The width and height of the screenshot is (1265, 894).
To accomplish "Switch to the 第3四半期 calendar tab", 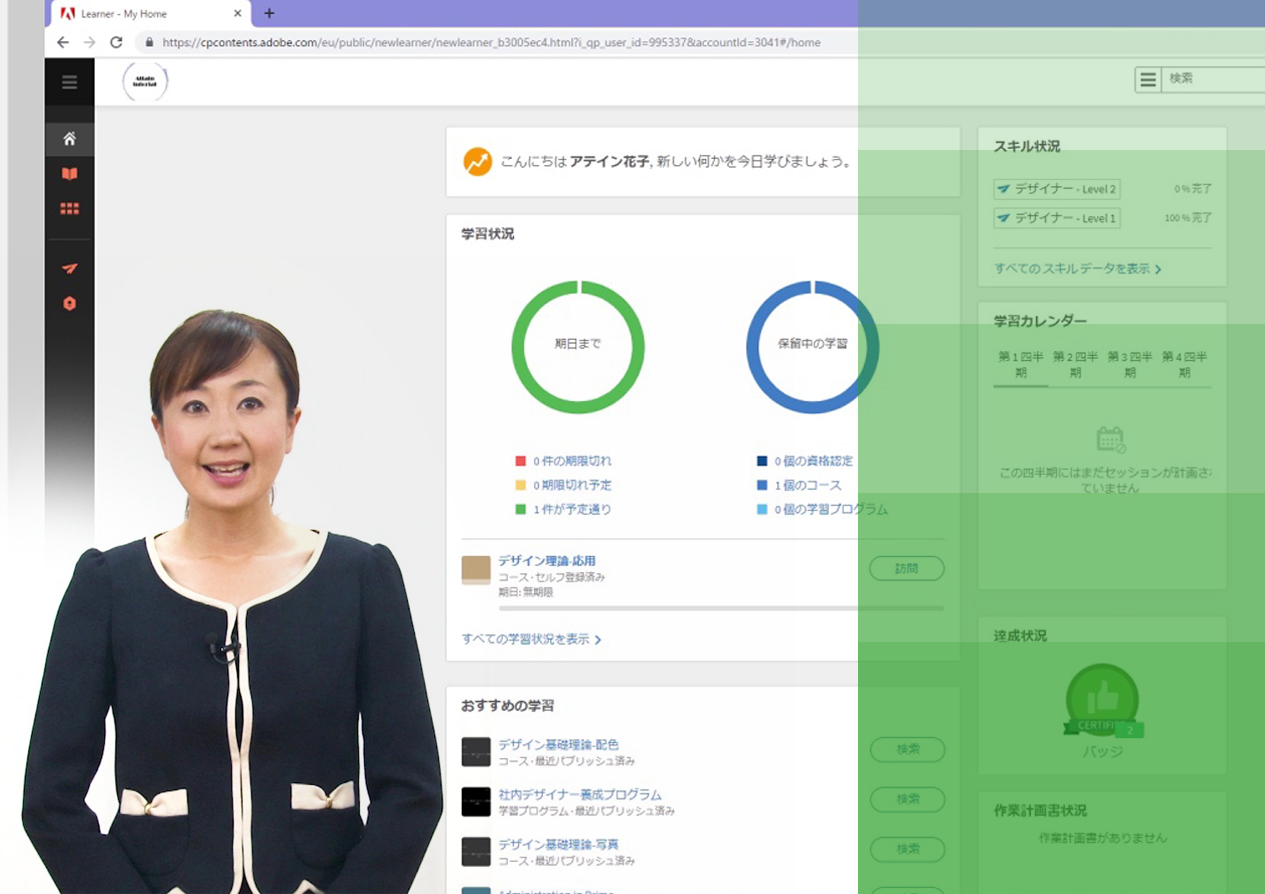I will click(1129, 364).
